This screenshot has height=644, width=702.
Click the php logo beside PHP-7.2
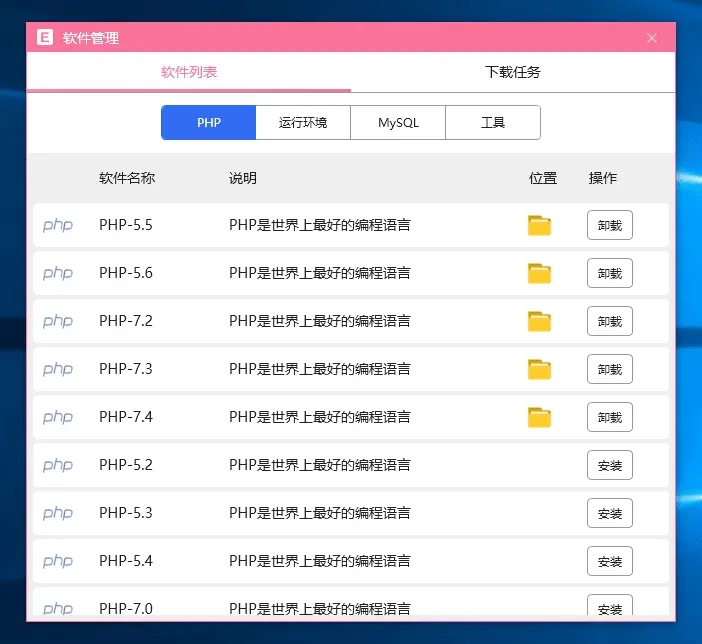coord(58,321)
